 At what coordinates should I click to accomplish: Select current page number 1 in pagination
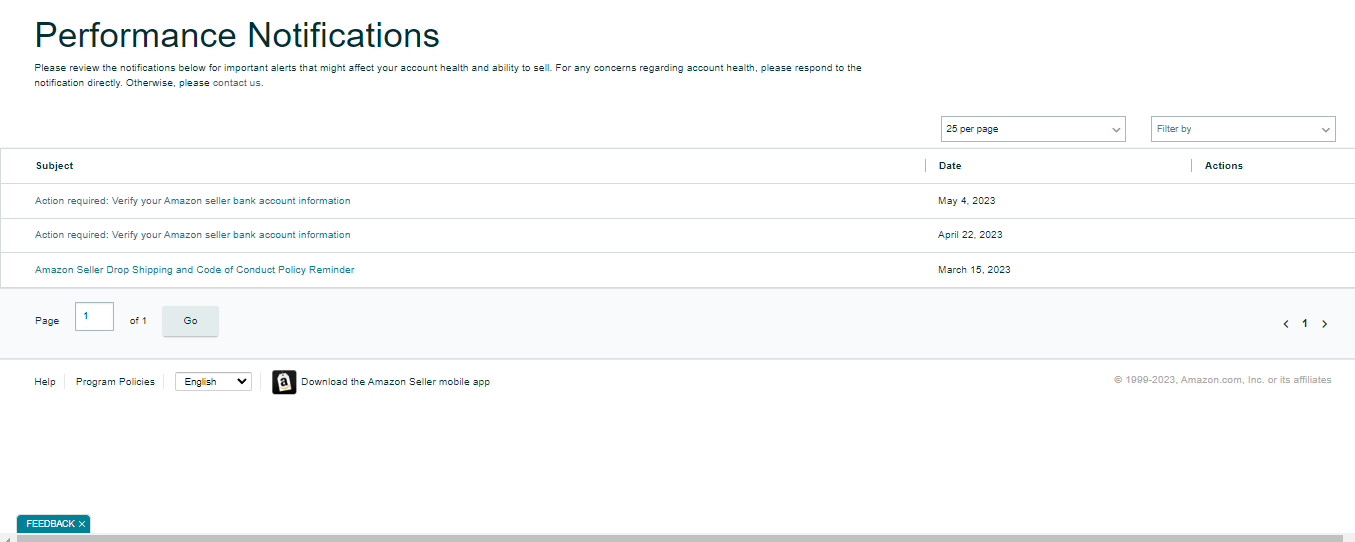1305,324
